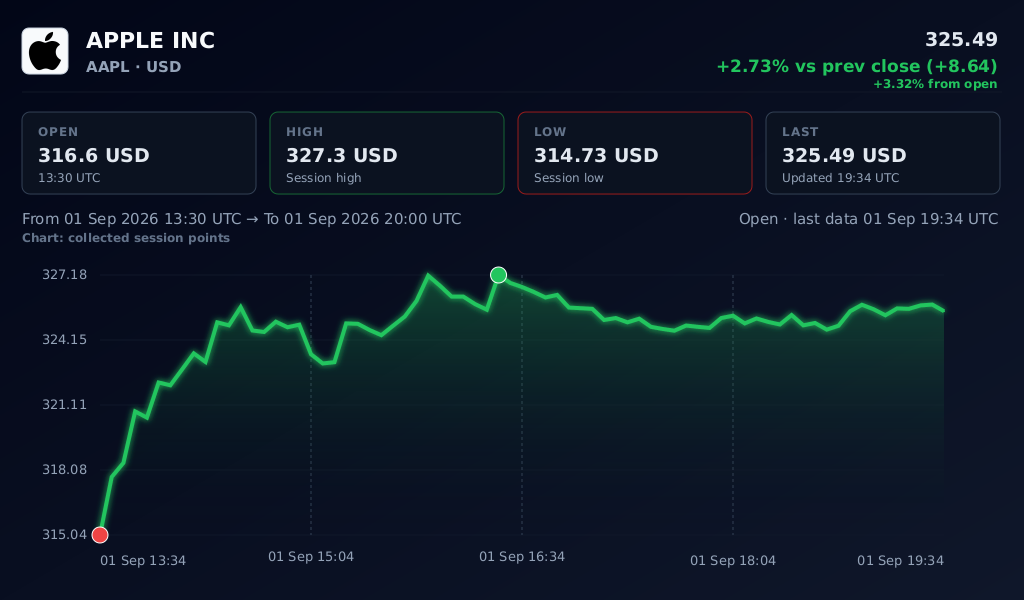
Task: Click the 01 Sep 18:04 axis label
Action: click(x=733, y=560)
